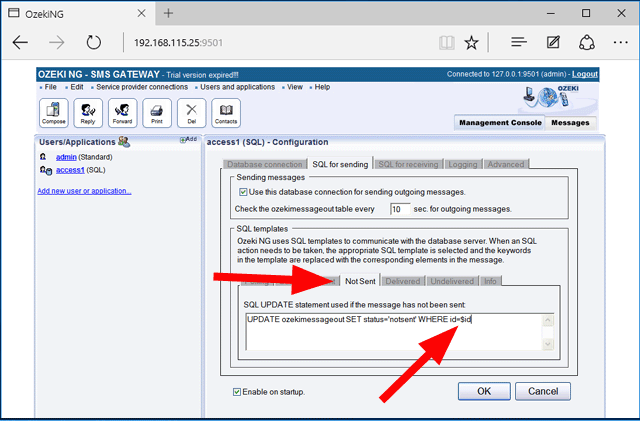
Task: Switch to Messages tab
Action: coord(570,123)
